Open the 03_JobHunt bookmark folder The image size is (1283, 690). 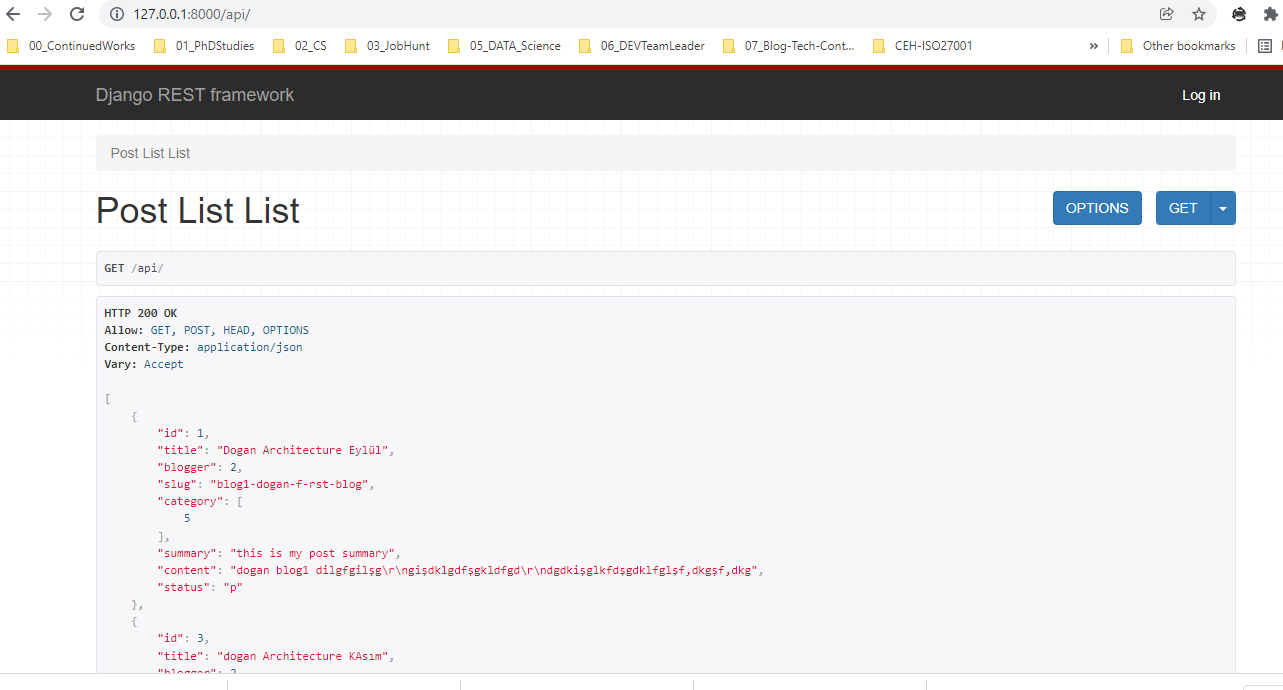[x=387, y=46]
